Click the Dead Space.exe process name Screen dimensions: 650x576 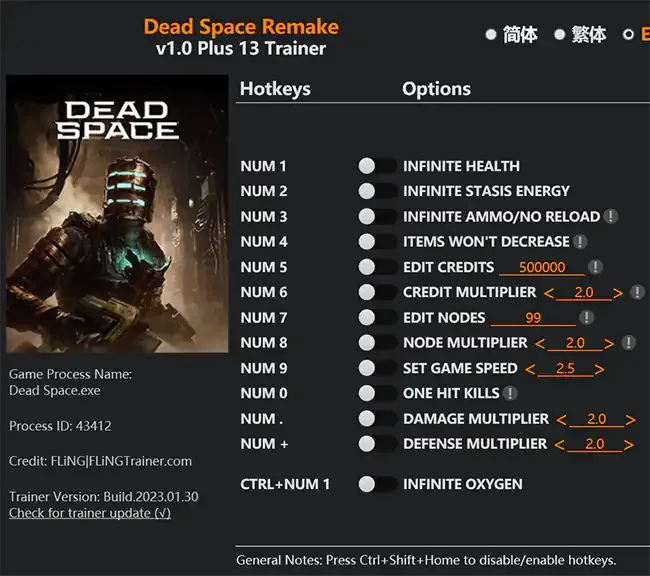tap(55, 391)
